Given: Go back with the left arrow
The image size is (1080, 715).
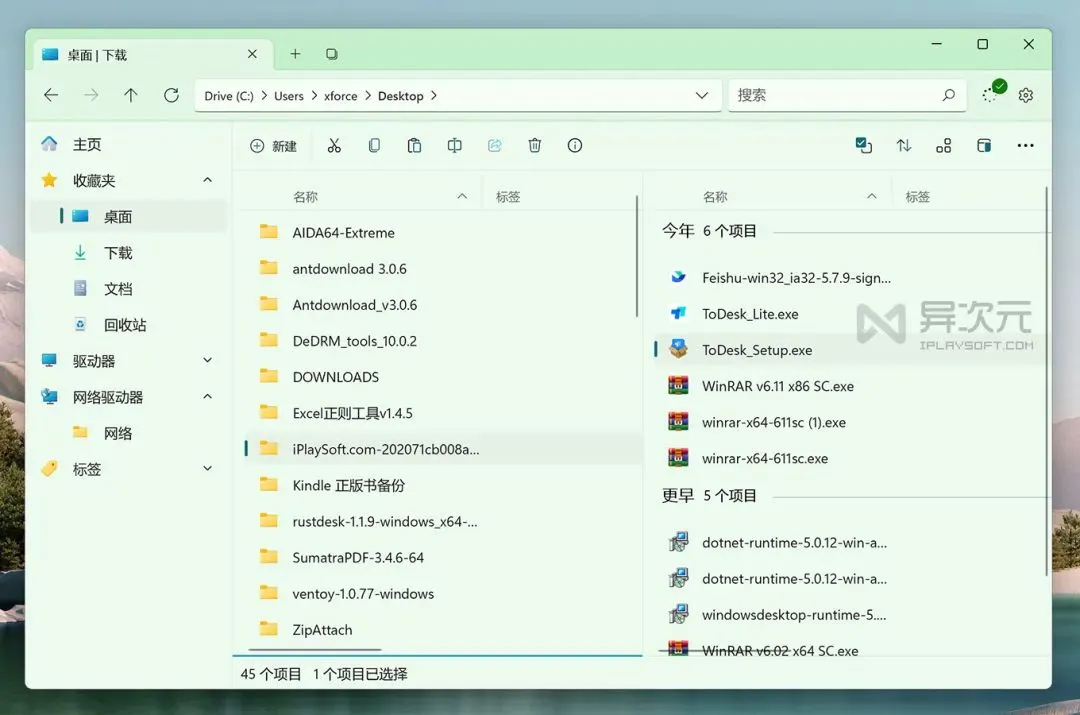Looking at the screenshot, I should click(x=51, y=95).
